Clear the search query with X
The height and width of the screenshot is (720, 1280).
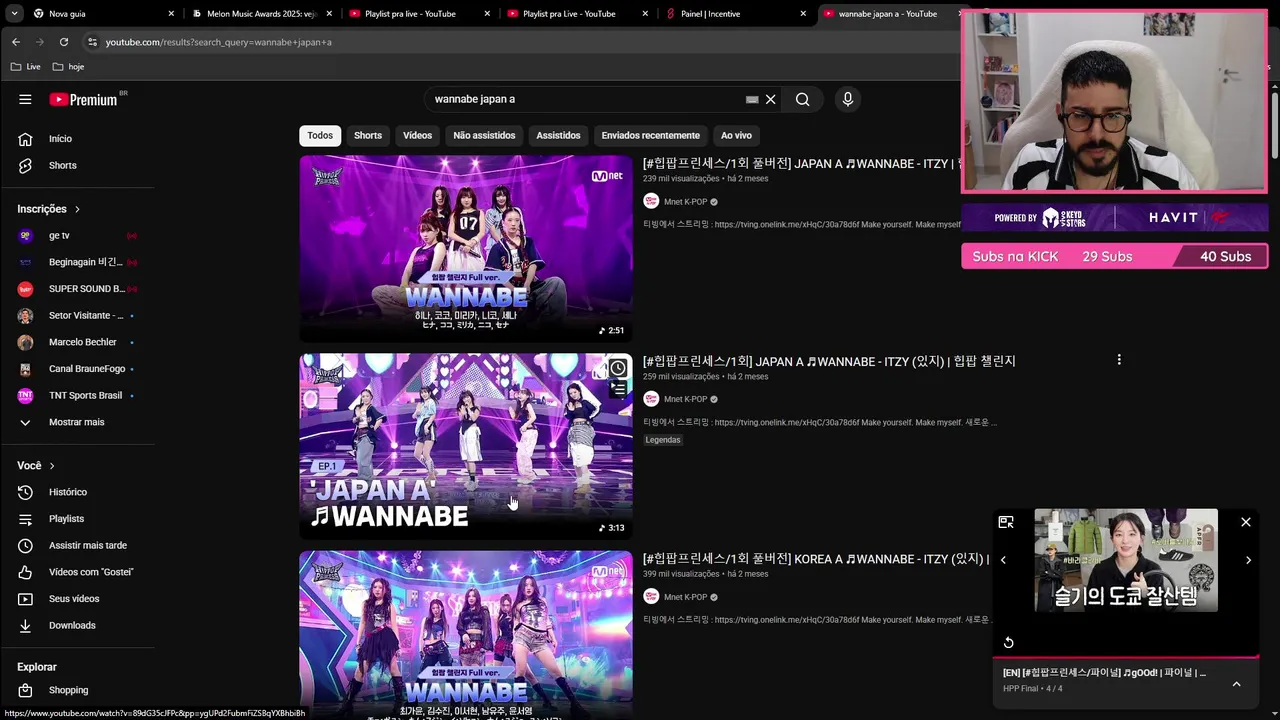[770, 99]
